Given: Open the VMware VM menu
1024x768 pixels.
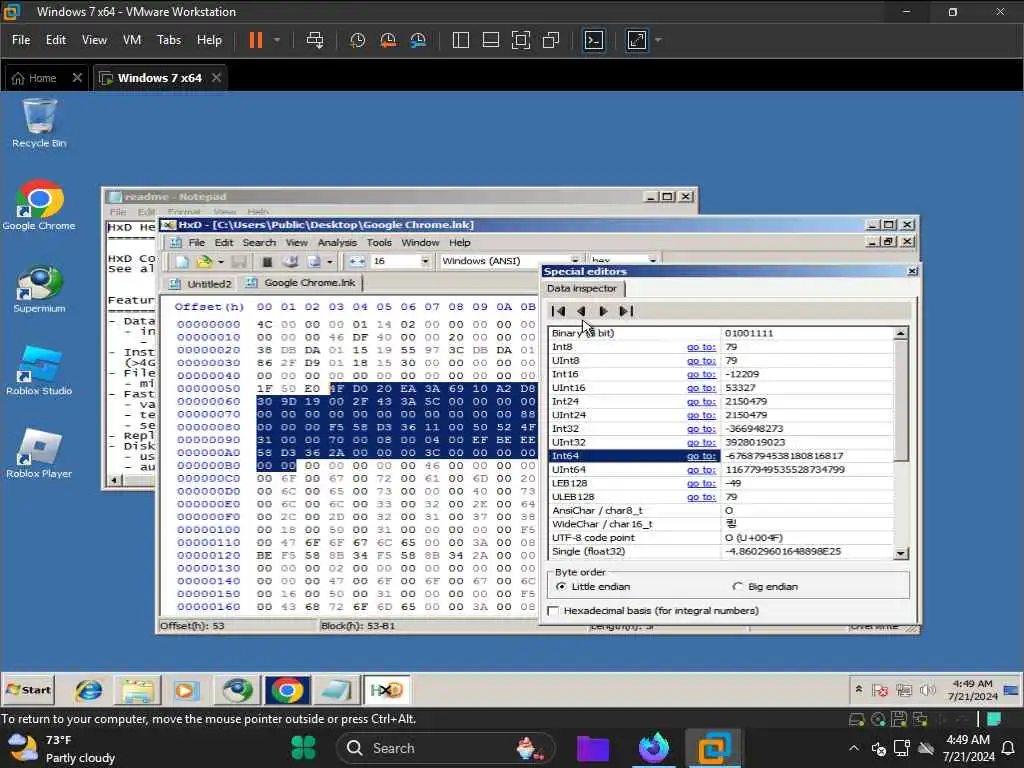Looking at the screenshot, I should click(x=132, y=40).
